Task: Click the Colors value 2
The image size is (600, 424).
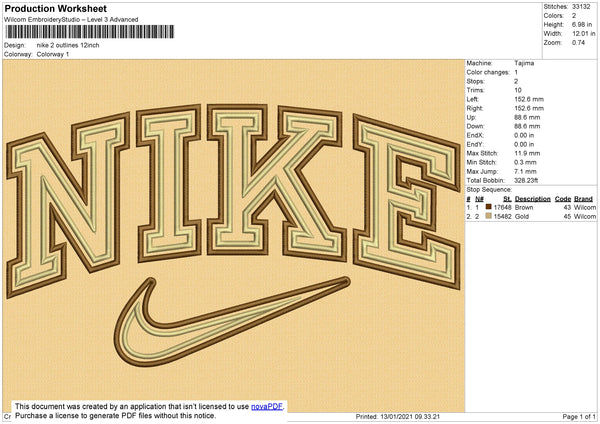Action: coord(574,16)
